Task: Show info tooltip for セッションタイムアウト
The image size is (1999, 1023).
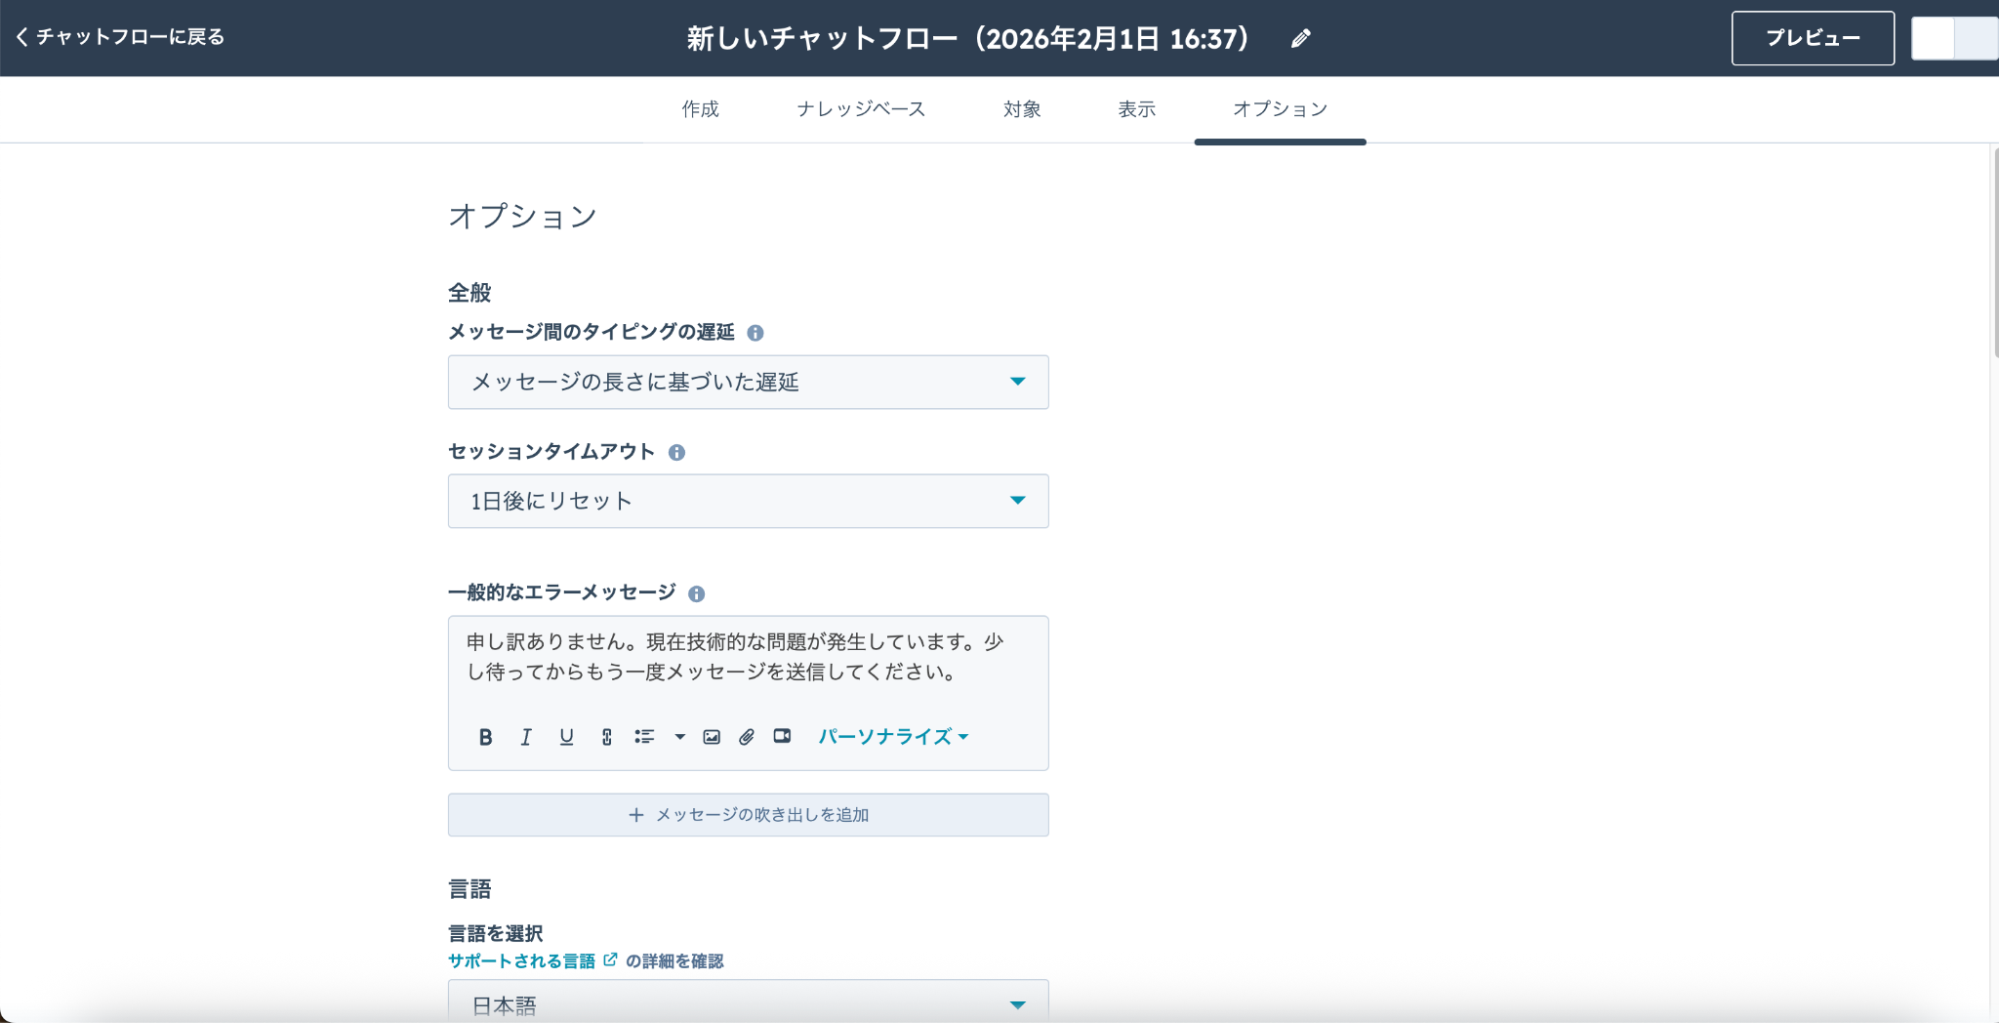Action: (677, 453)
